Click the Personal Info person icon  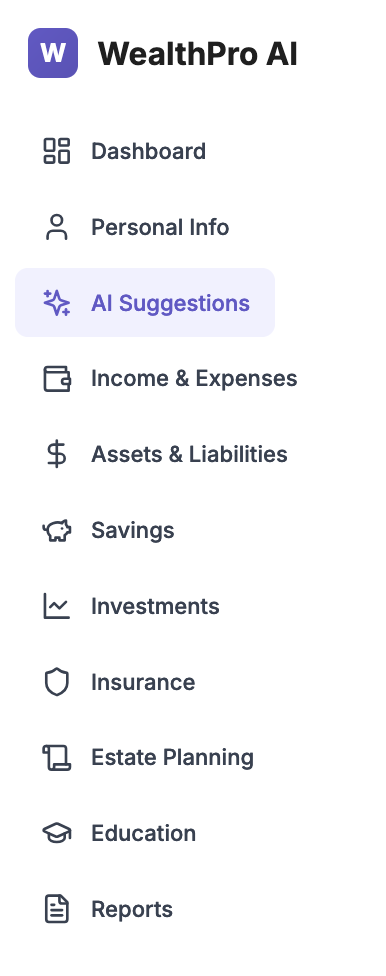(57, 227)
